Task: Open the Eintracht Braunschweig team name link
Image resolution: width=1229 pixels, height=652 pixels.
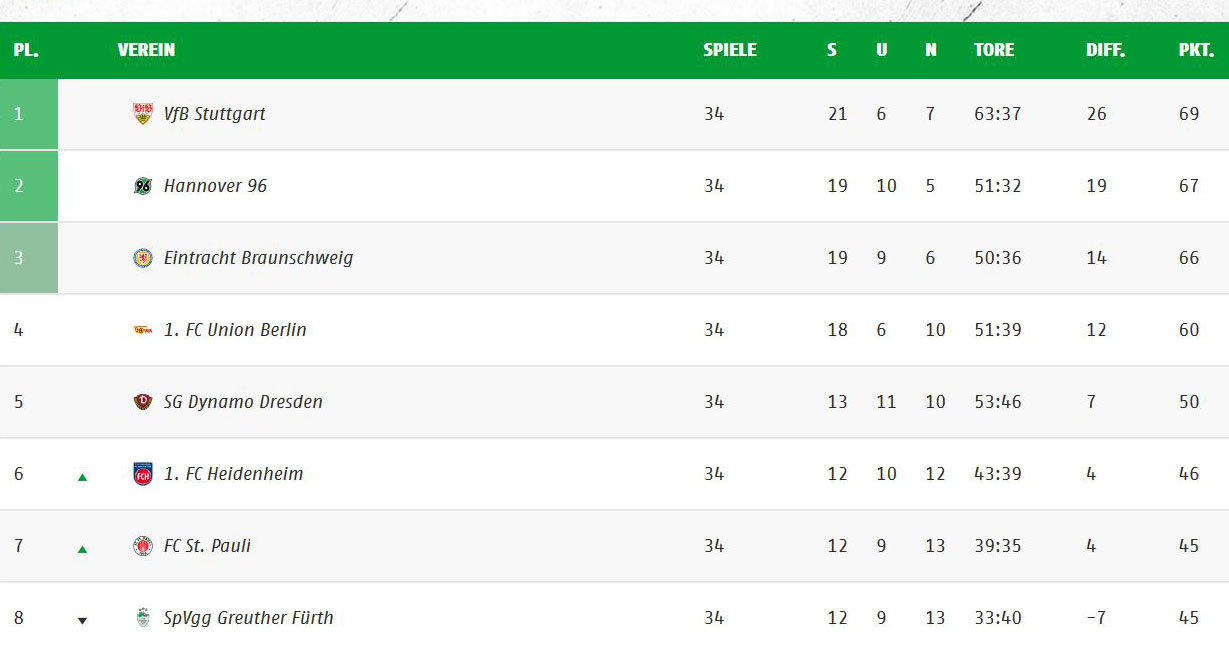Action: pyautogui.click(x=258, y=258)
